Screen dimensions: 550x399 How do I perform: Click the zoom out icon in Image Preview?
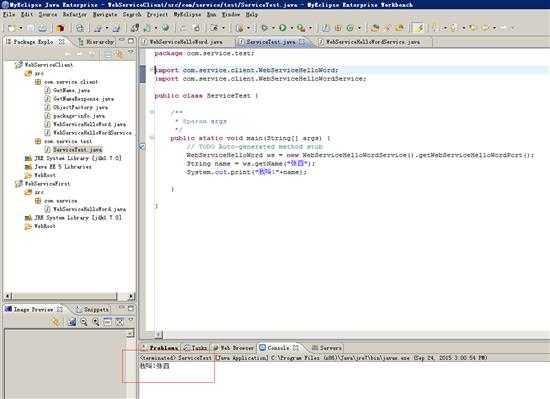(x=84, y=322)
